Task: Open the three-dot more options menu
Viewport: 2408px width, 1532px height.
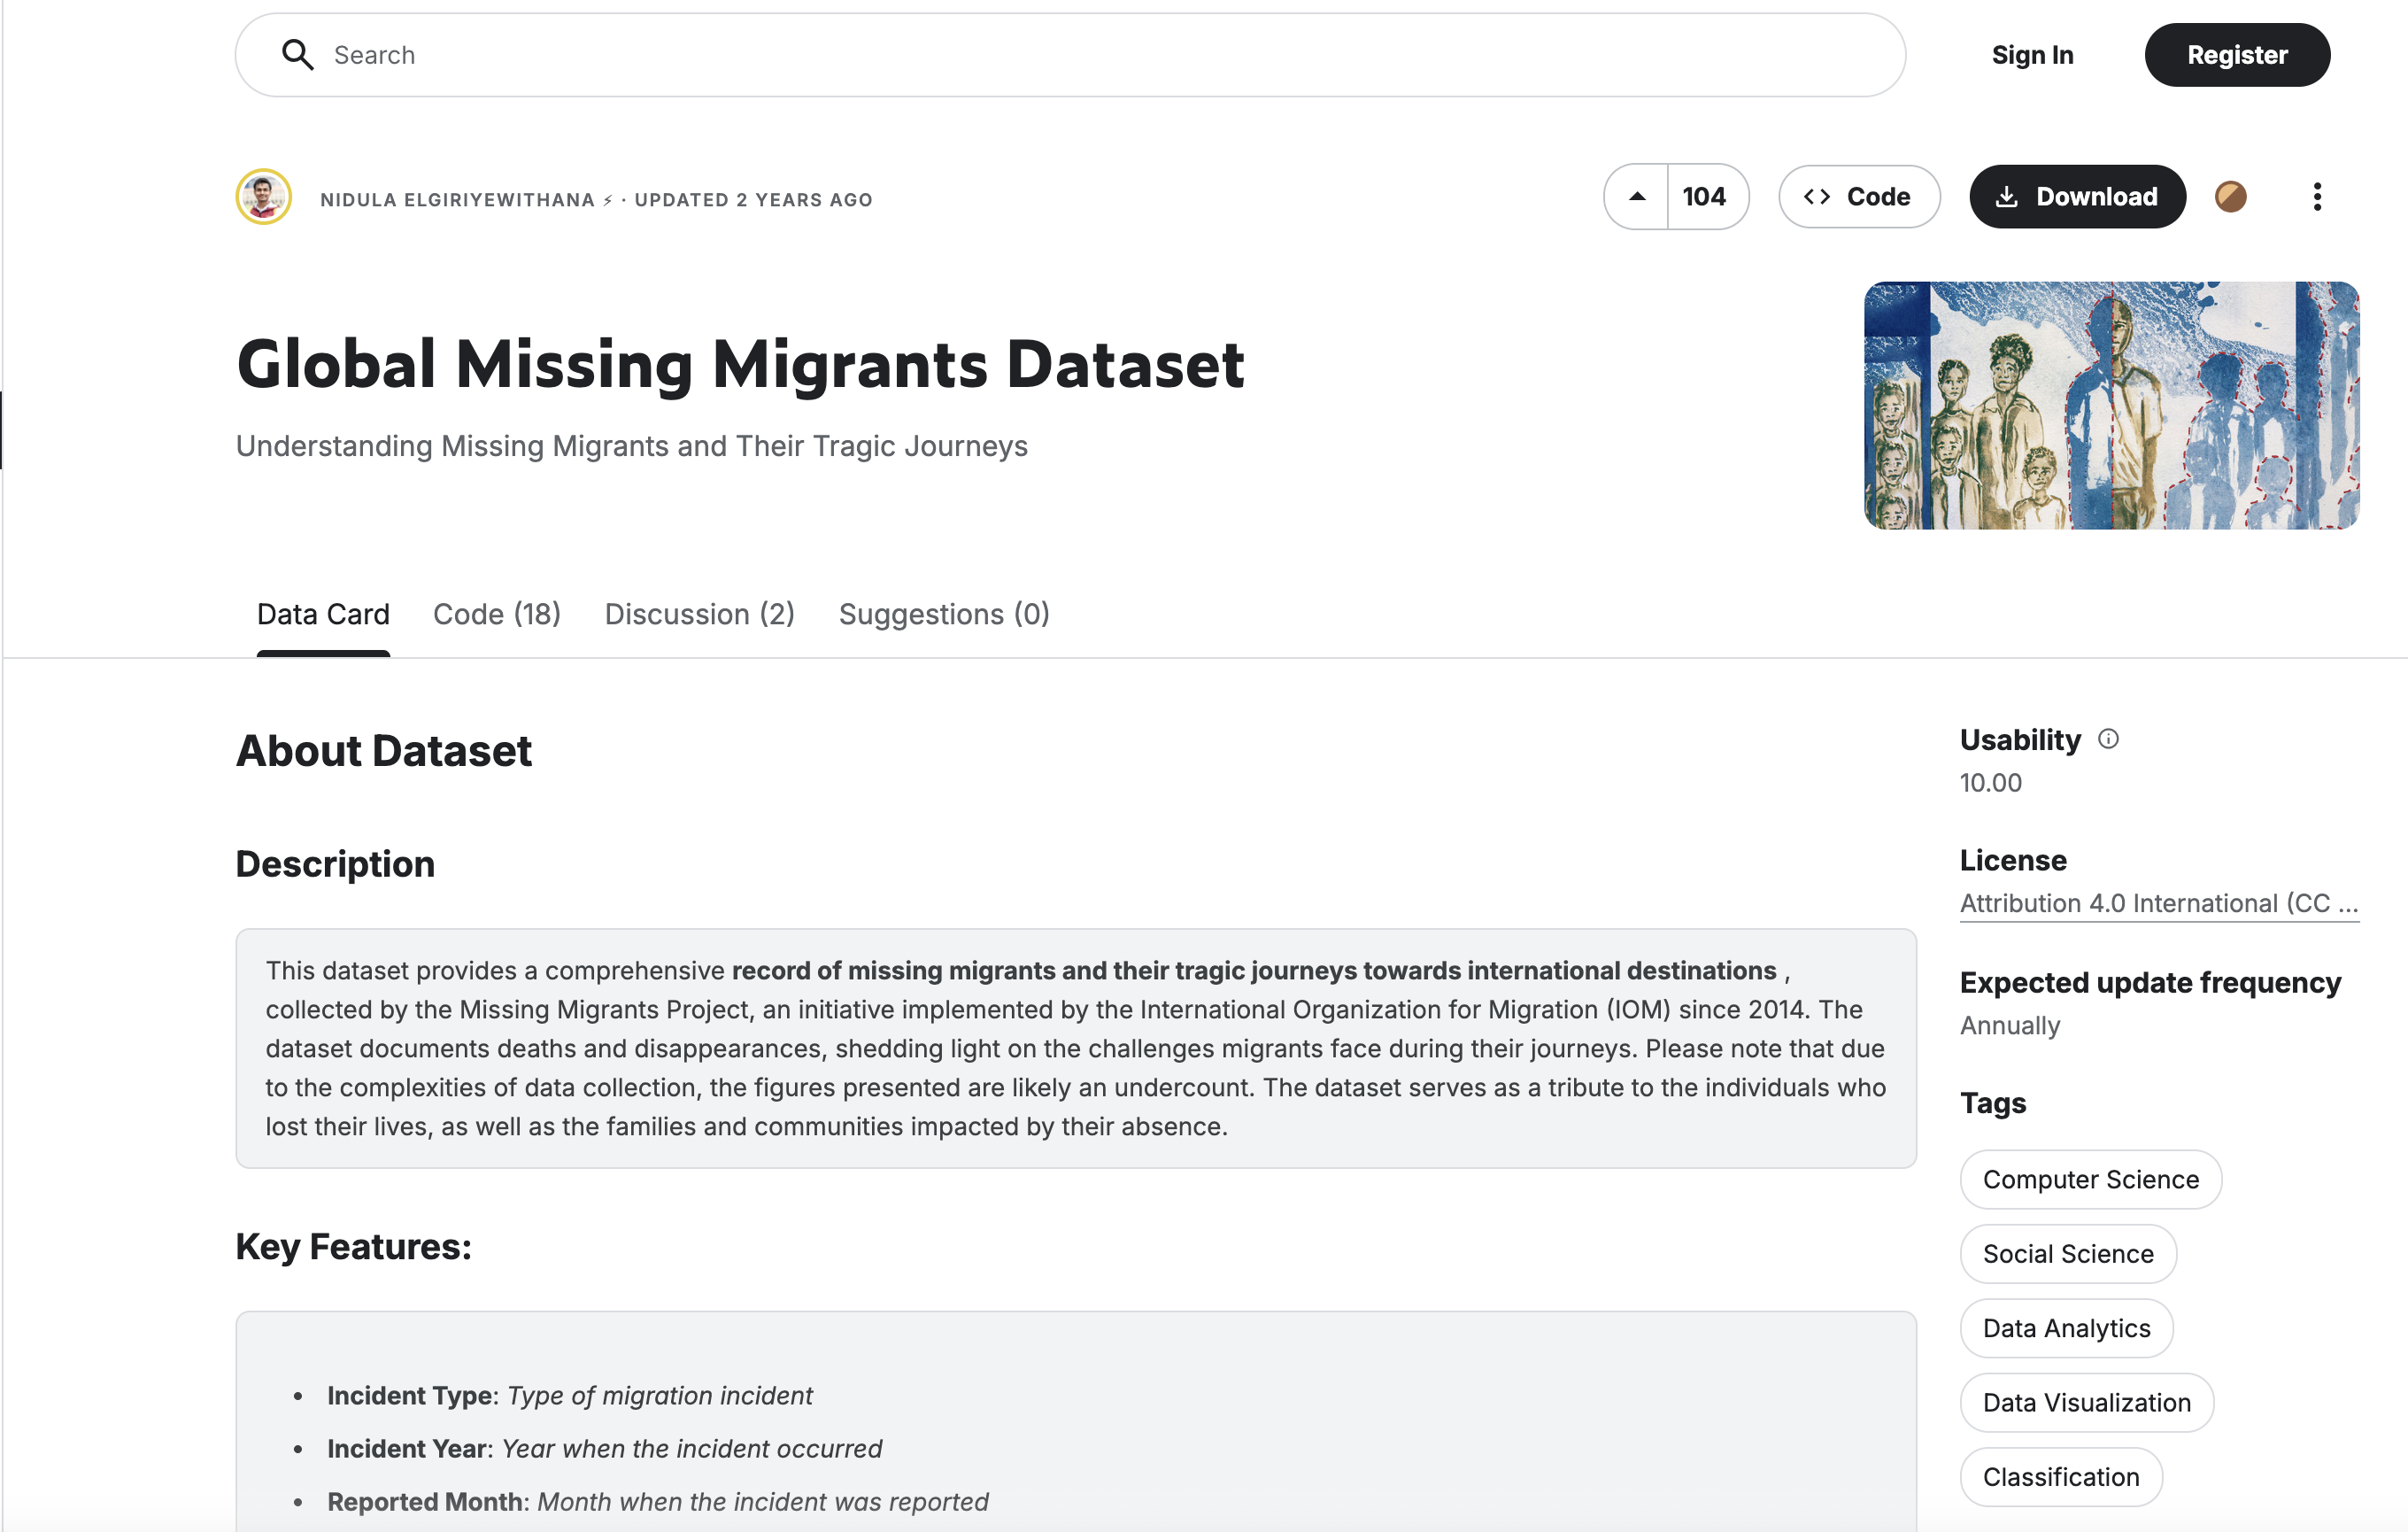Action: (x=2317, y=197)
